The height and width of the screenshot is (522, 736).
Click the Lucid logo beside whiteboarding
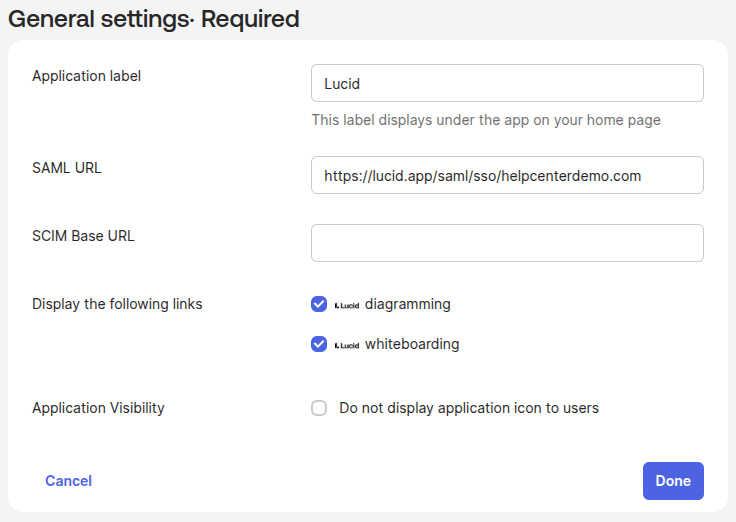point(347,345)
